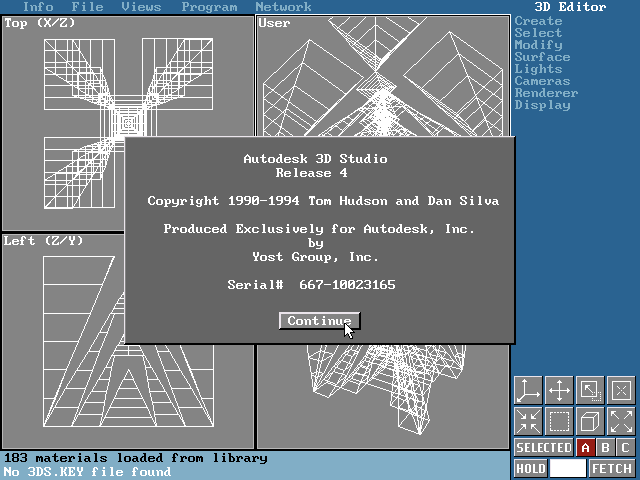Image resolution: width=640 pixels, height=480 pixels.
Task: Toggle the full screen viewport icon
Action: (590, 391)
